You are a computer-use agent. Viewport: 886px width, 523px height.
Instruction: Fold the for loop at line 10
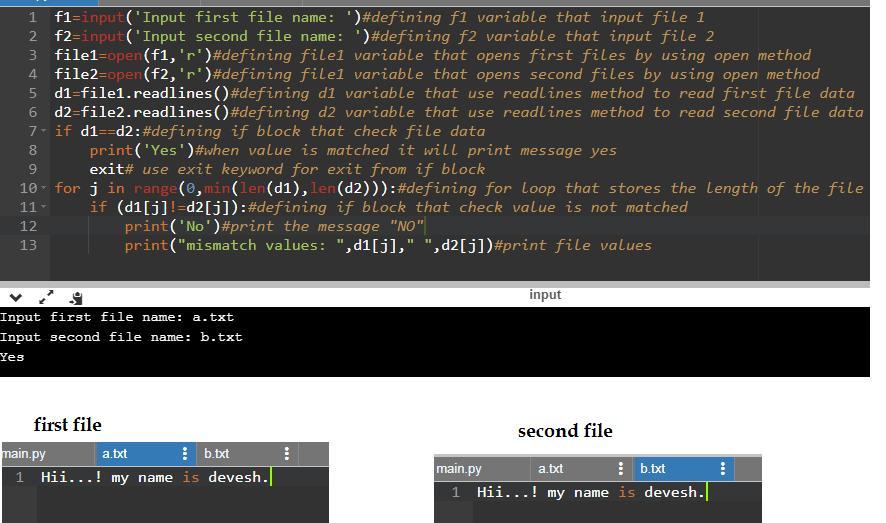tap(44, 189)
